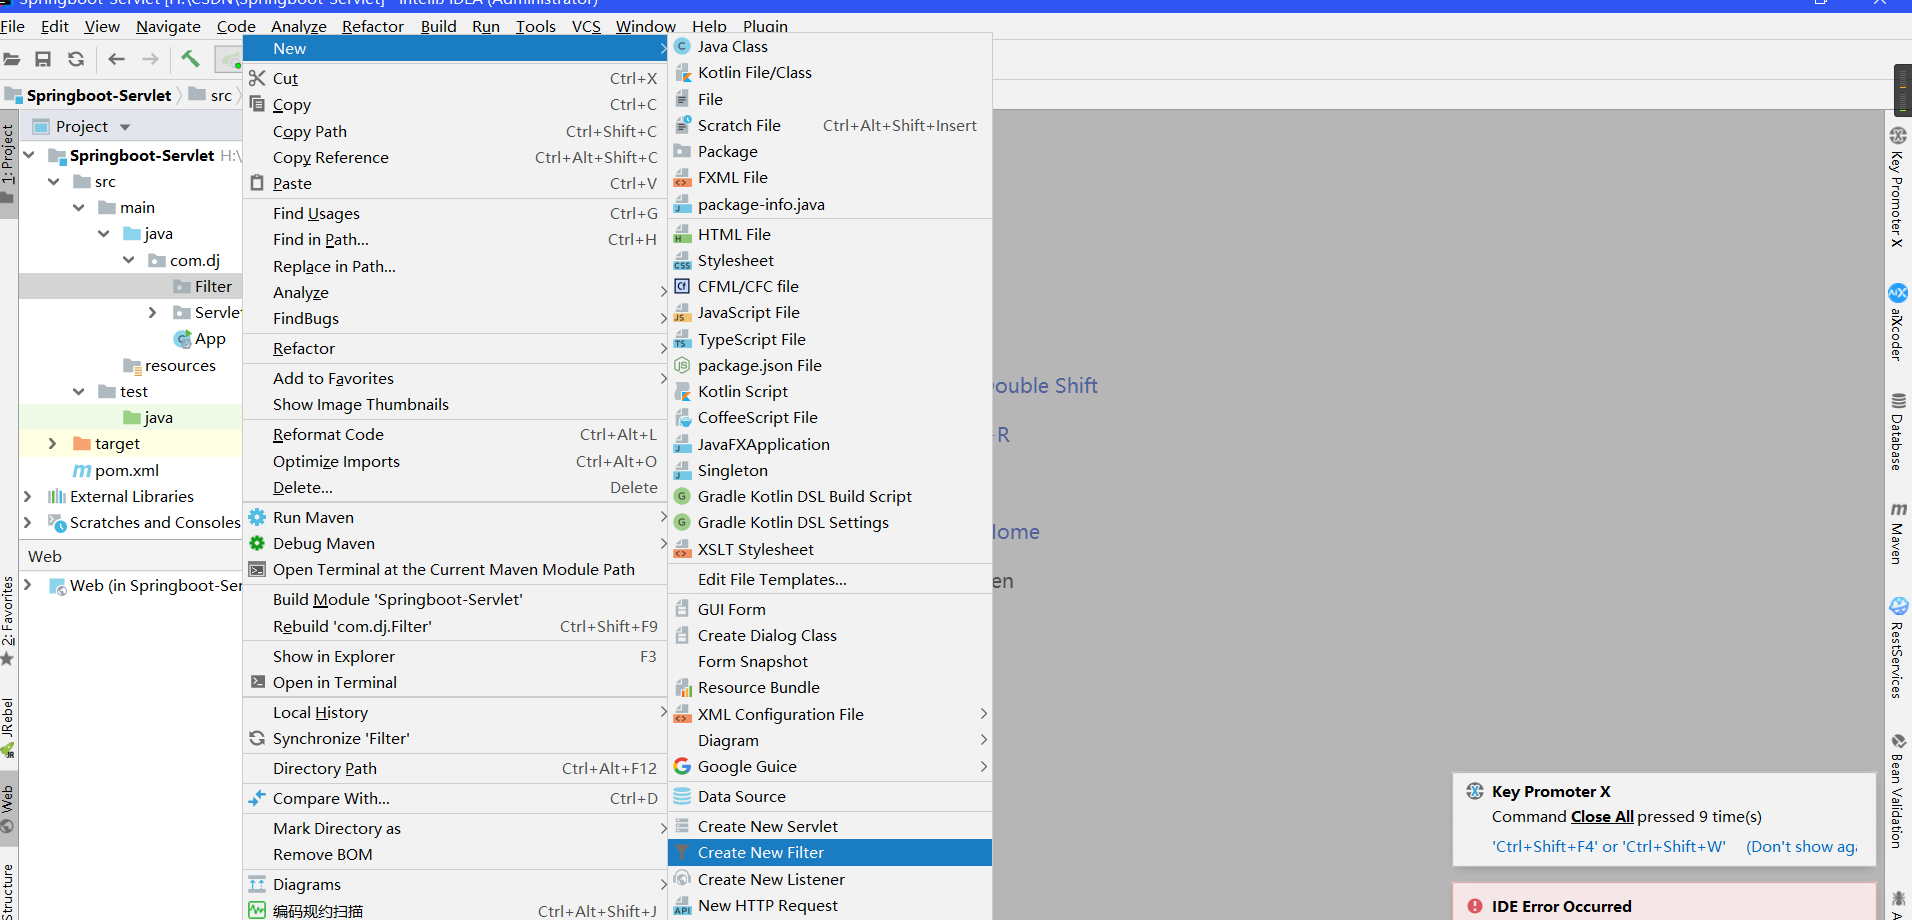This screenshot has height=920, width=1912.
Task: Click the Don't show again link
Action: point(1802,846)
